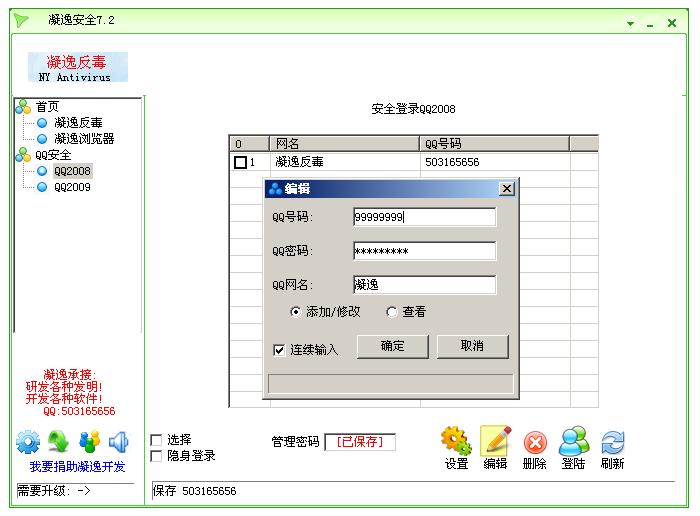Click the 需要升级: -> status text
Screen dimensions: 700x516
(x=54, y=491)
